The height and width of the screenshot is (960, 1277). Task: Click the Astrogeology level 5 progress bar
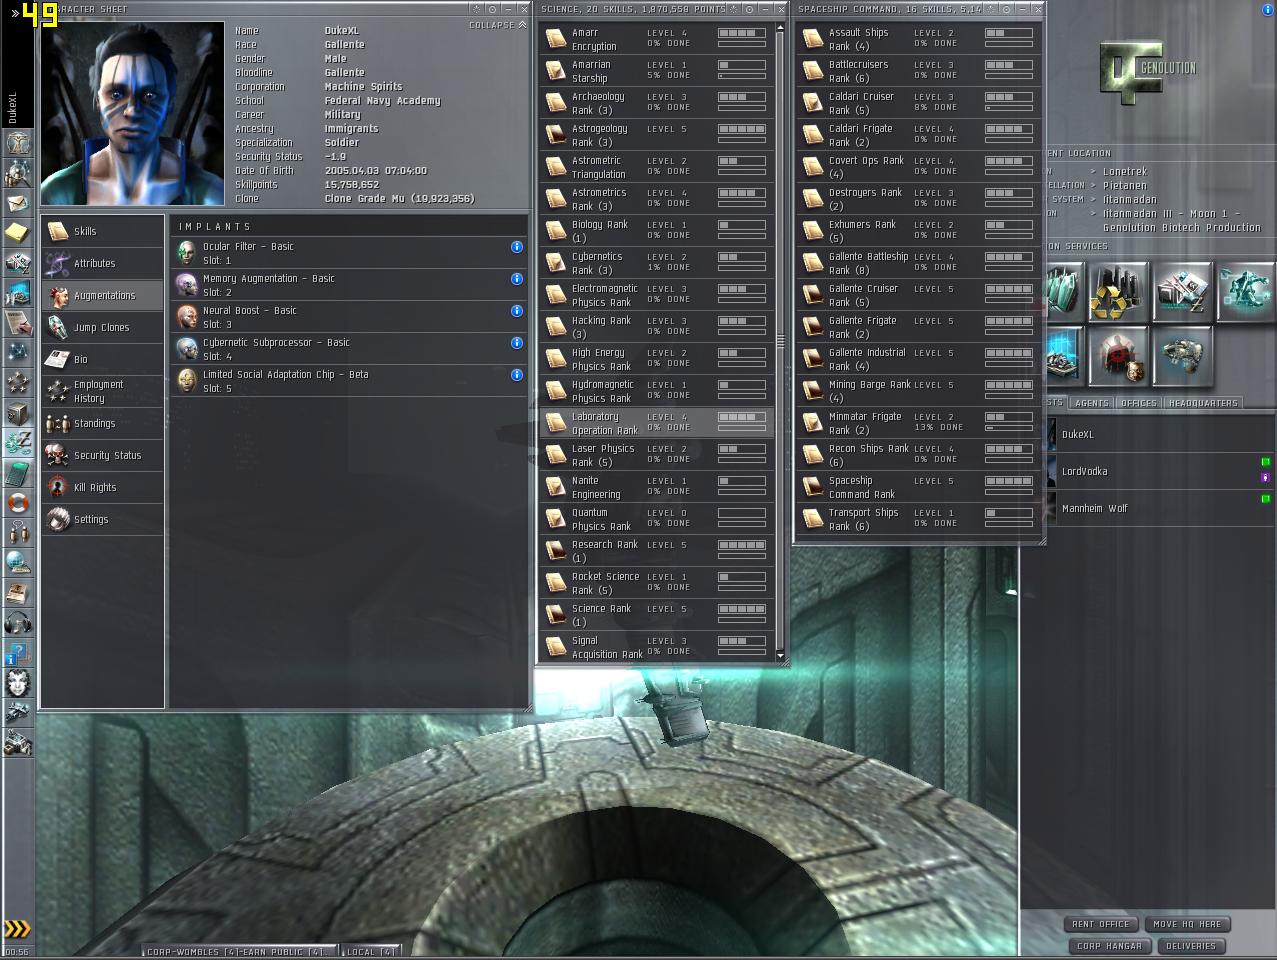742,129
